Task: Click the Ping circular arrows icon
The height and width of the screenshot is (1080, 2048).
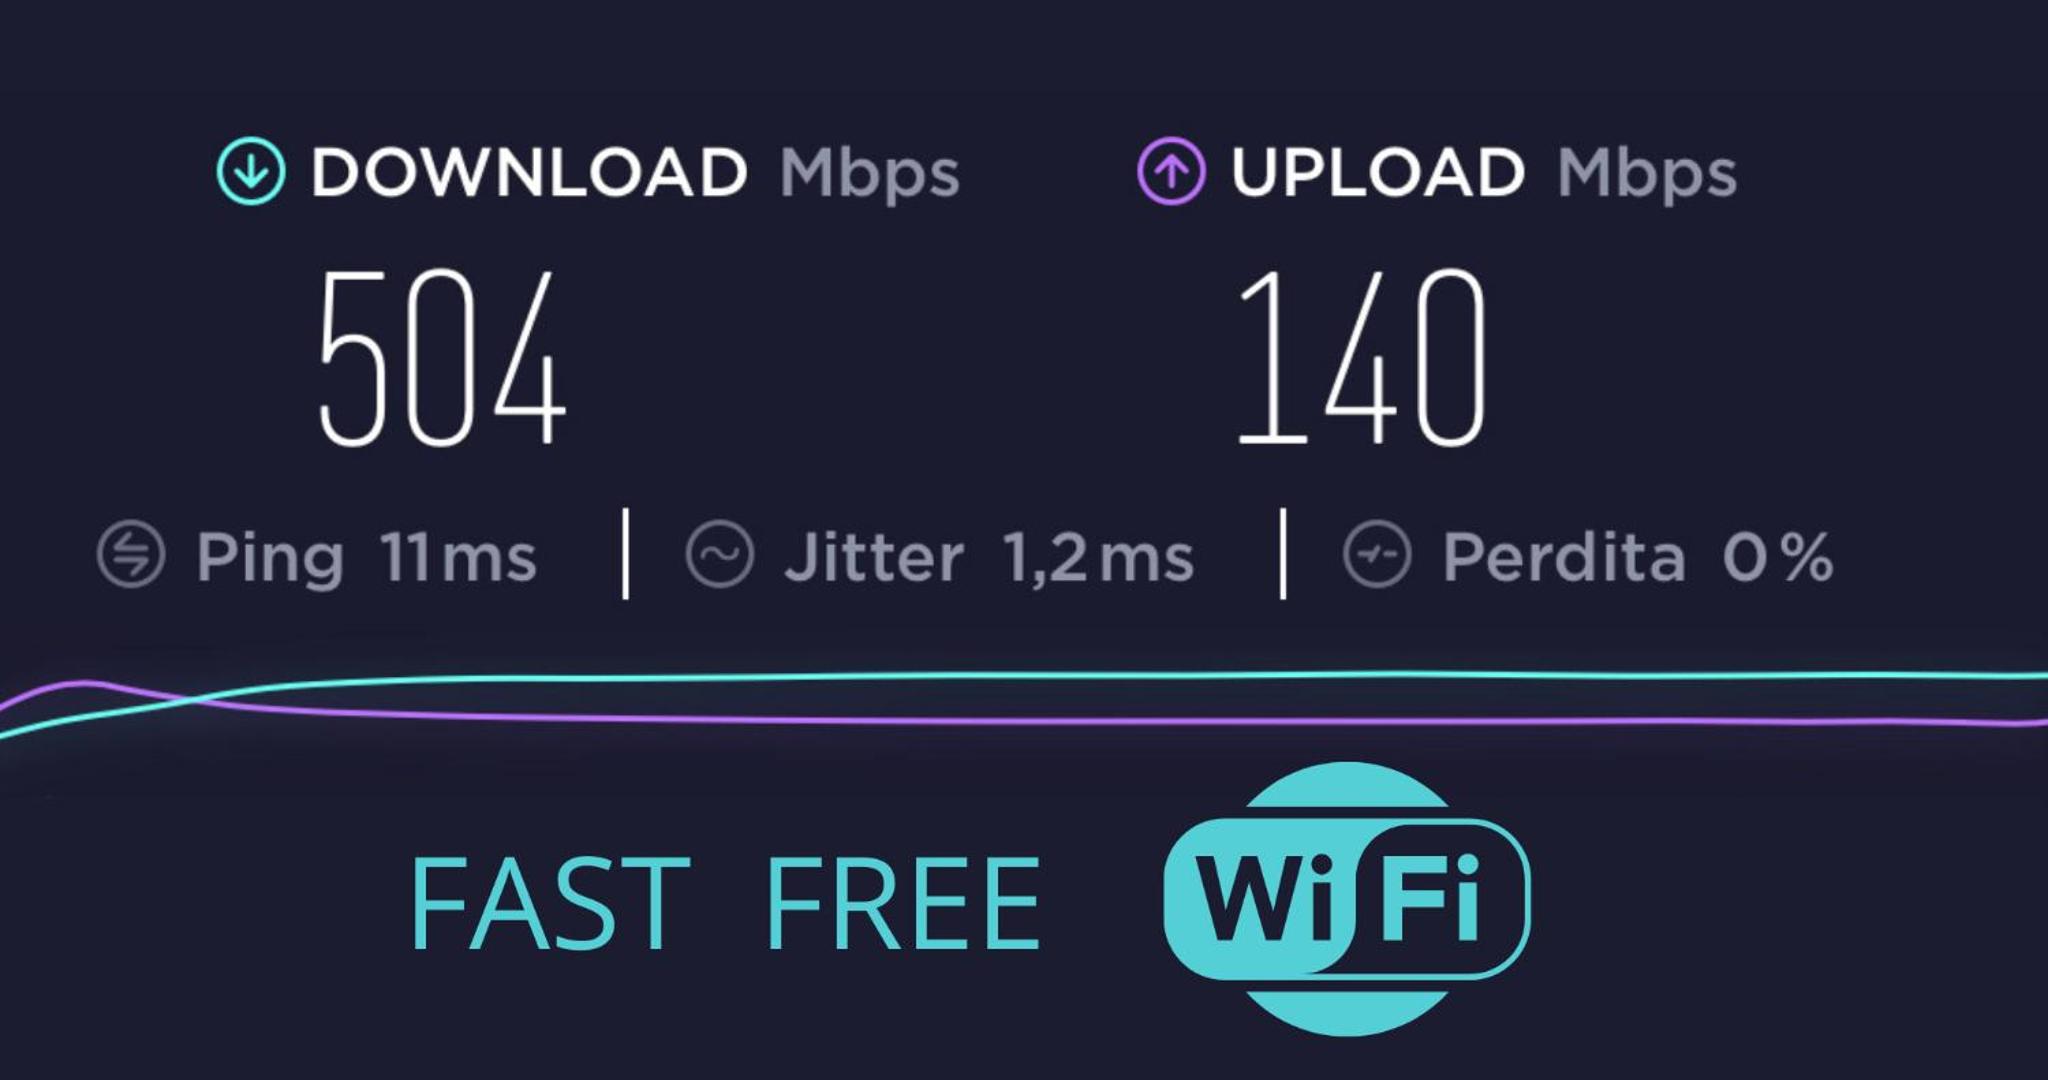Action: point(131,553)
